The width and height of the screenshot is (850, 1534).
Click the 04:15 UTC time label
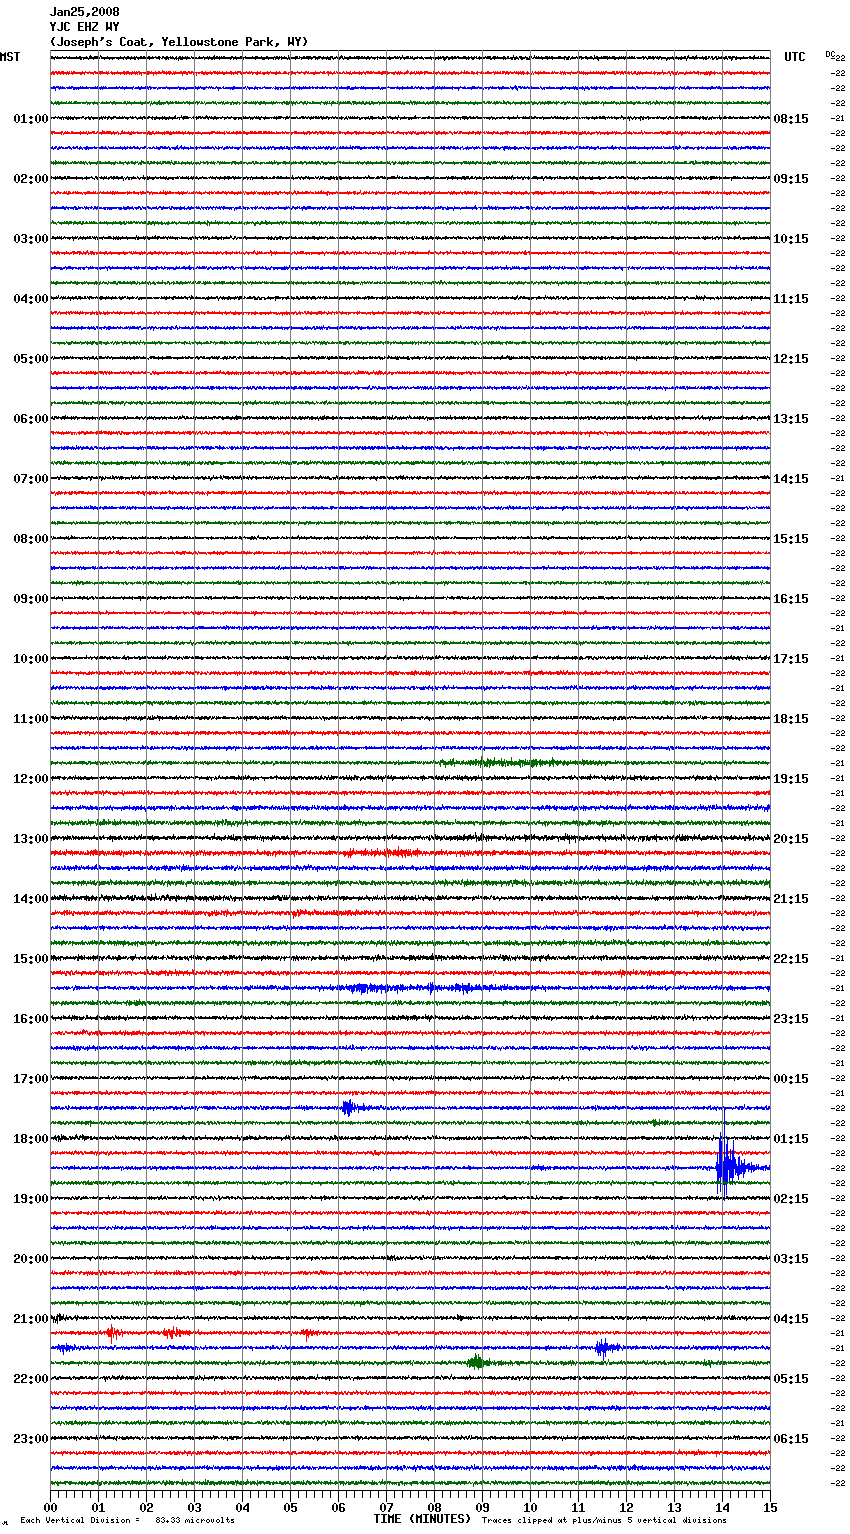click(x=791, y=1319)
